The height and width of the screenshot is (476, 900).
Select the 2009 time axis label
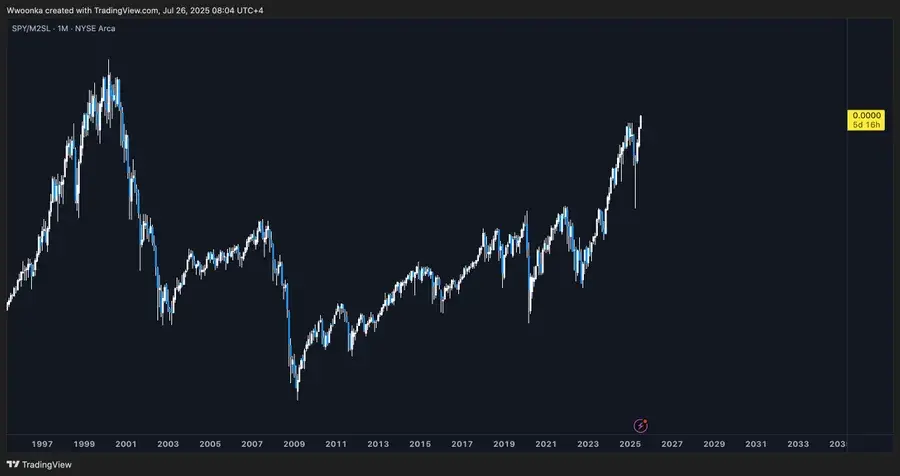(x=294, y=444)
